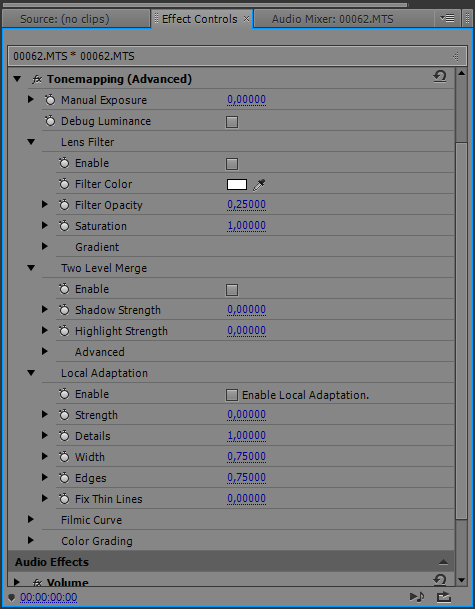Collapse the Local Adaptation group
The image size is (475, 609).
point(31,373)
